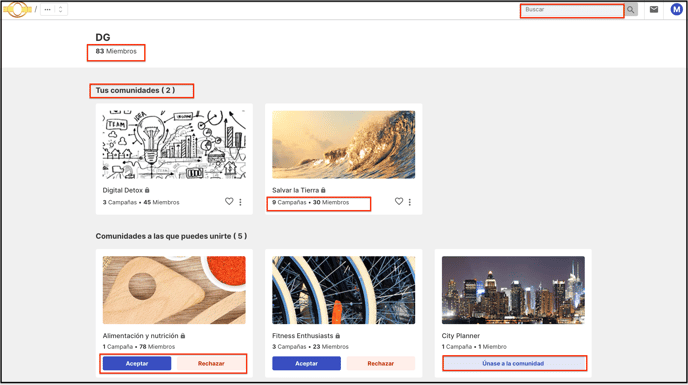Screen dimensions: 688x385
Task: Accept the Fitness Enthusiasts invitation
Action: (306, 363)
